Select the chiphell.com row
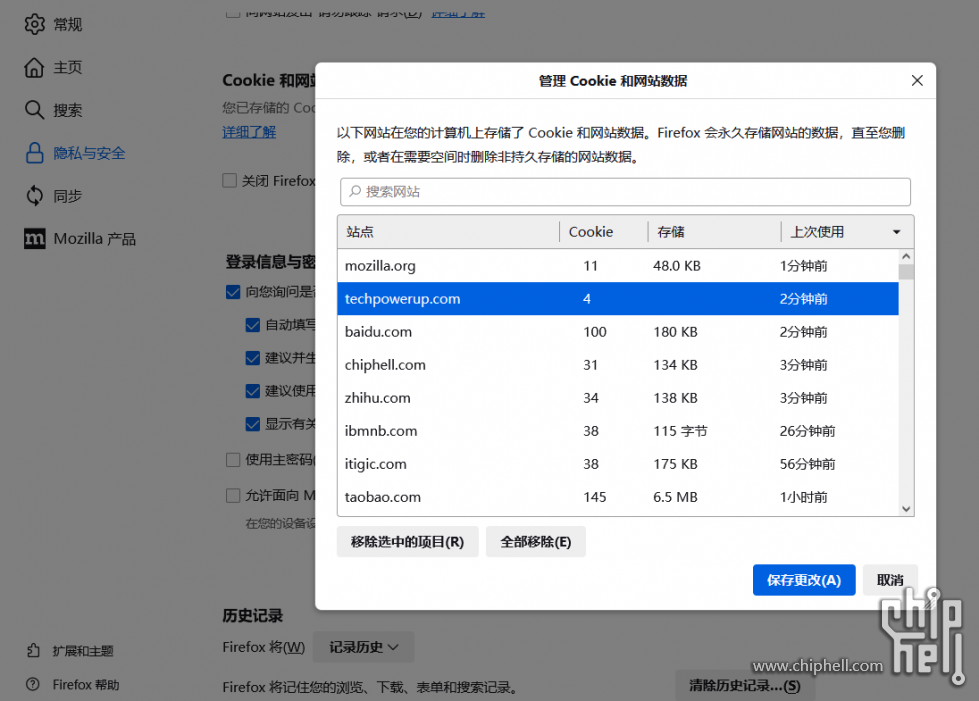Screen dimensions: 979x701 618,365
